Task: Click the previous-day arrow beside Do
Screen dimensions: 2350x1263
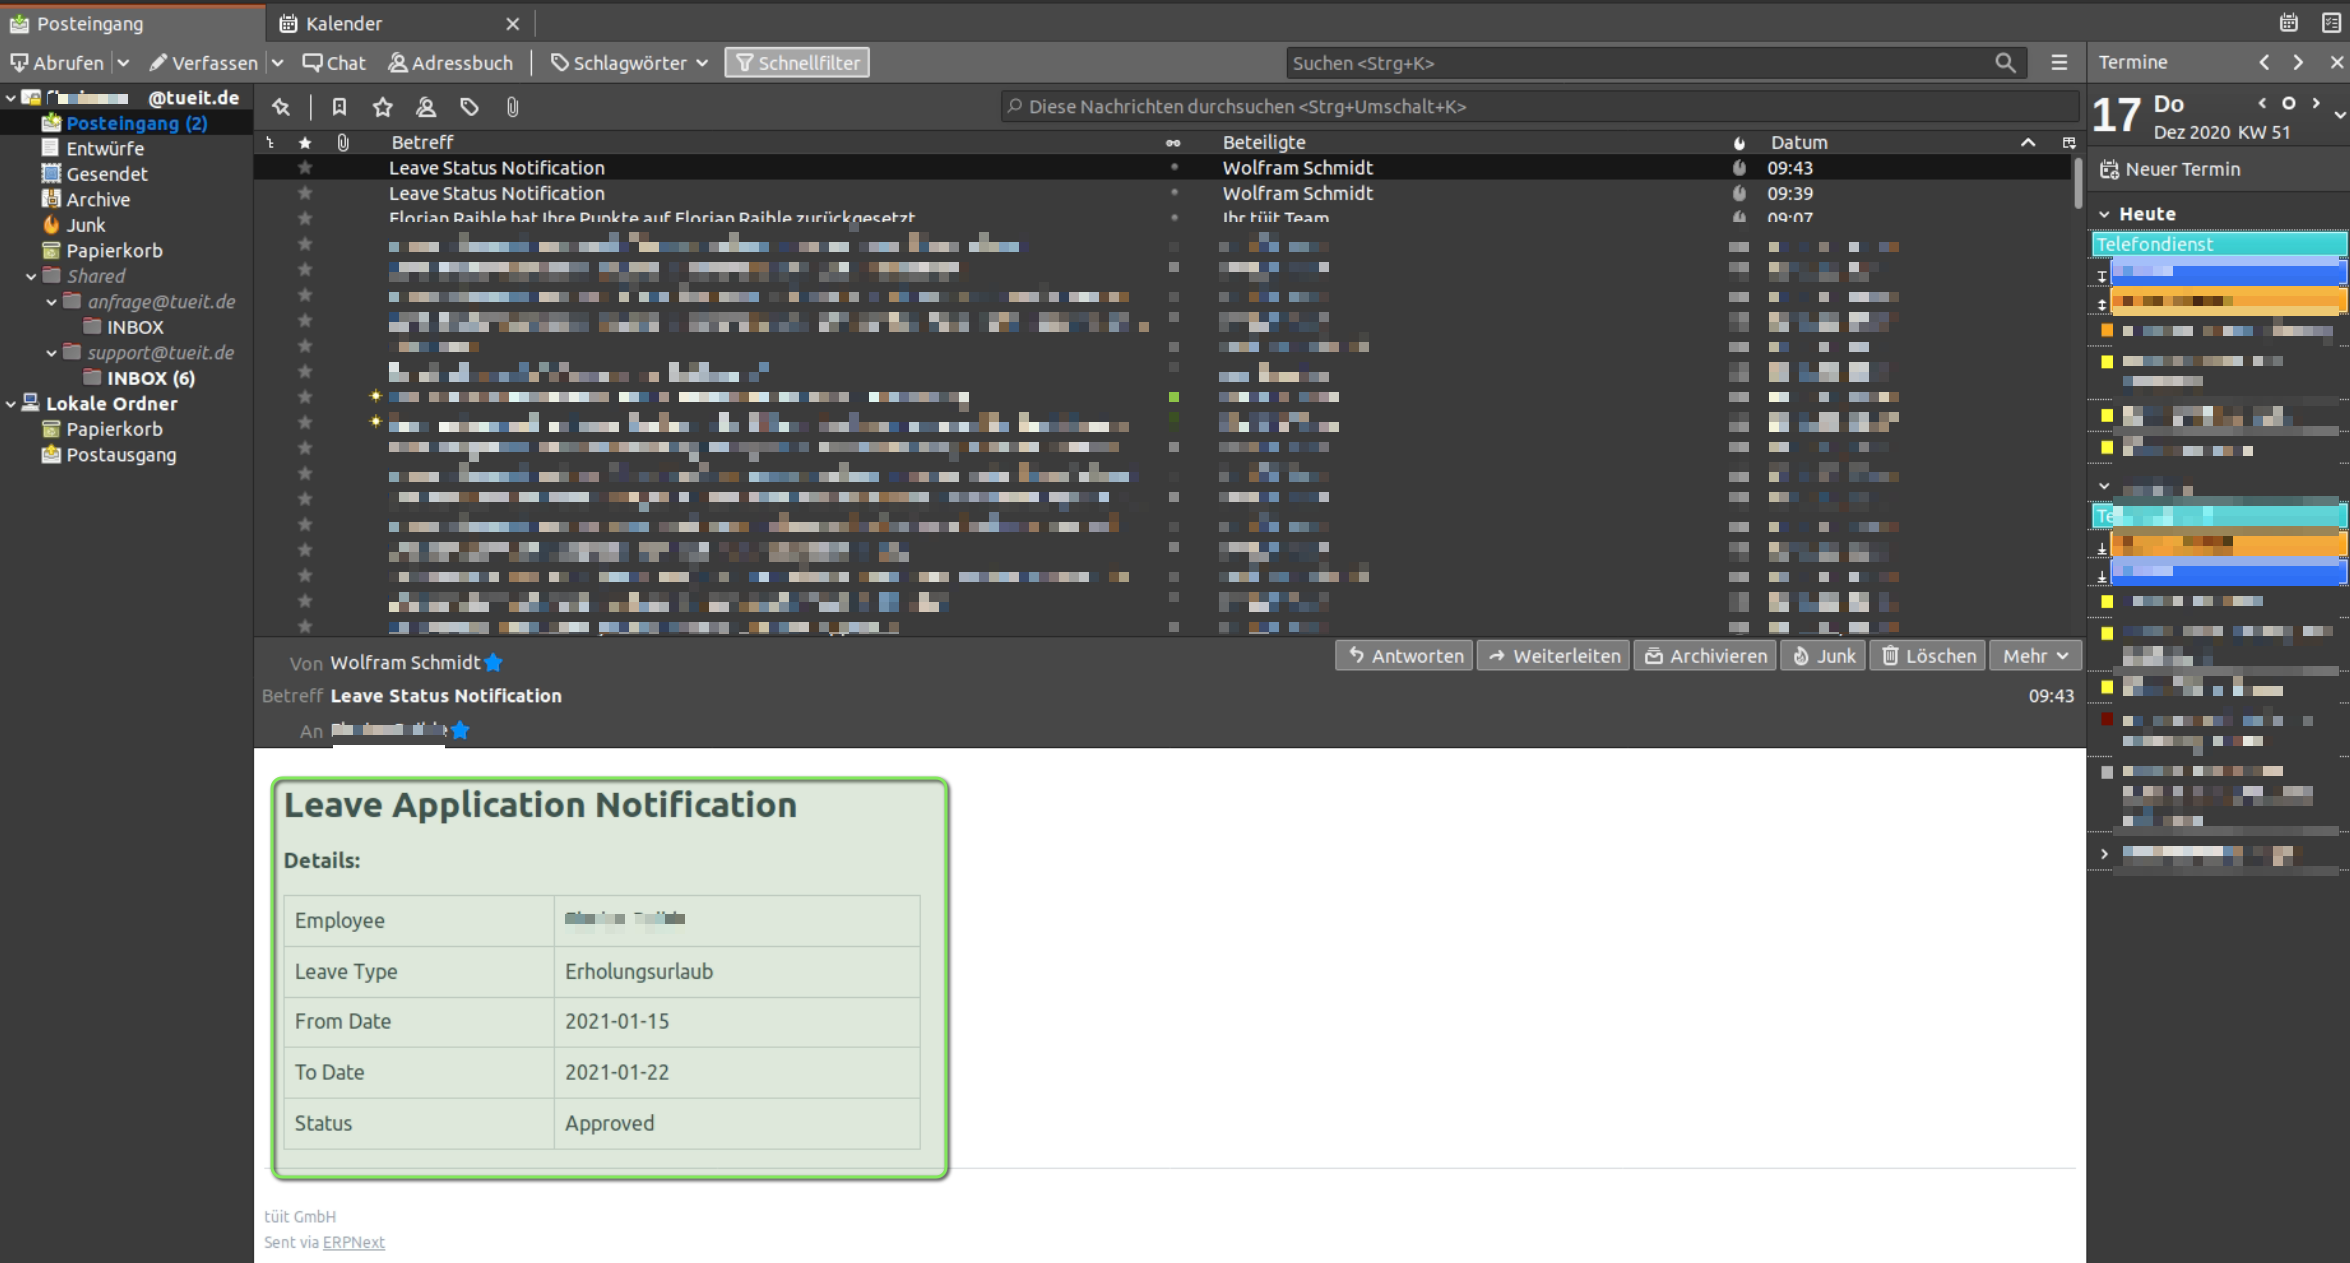Action: [2262, 103]
